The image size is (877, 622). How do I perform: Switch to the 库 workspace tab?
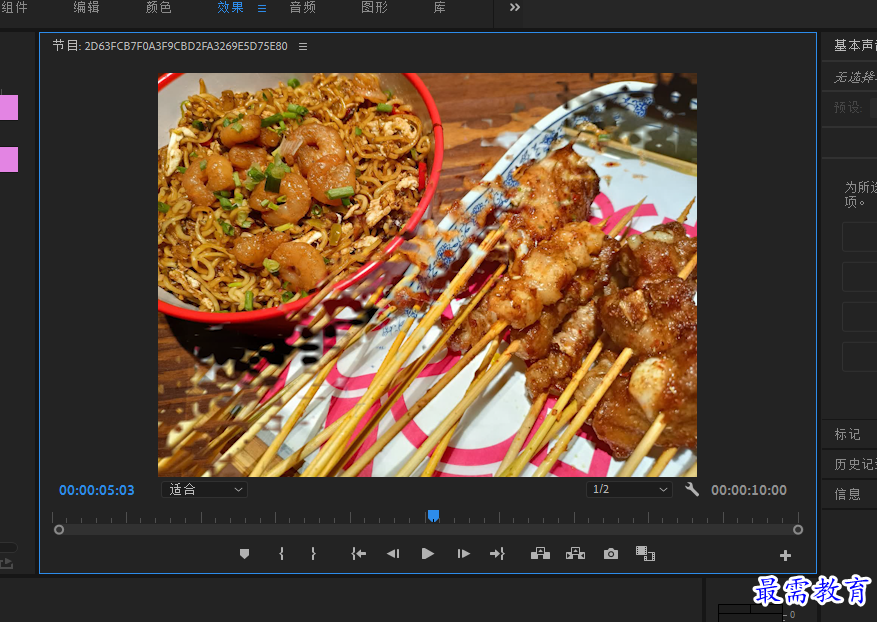pos(440,7)
